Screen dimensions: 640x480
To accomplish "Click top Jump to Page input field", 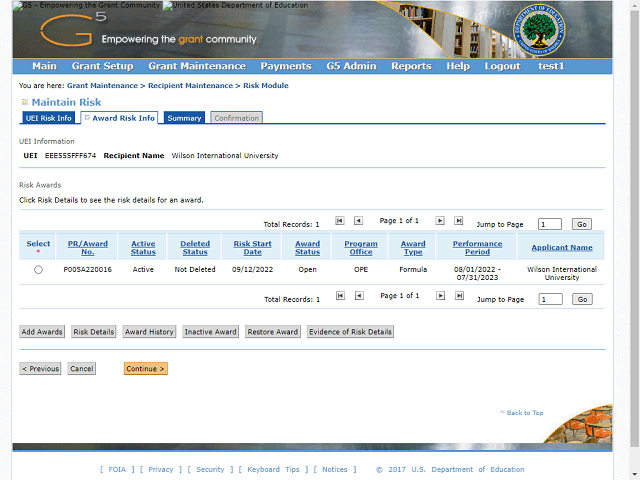I will click(549, 224).
